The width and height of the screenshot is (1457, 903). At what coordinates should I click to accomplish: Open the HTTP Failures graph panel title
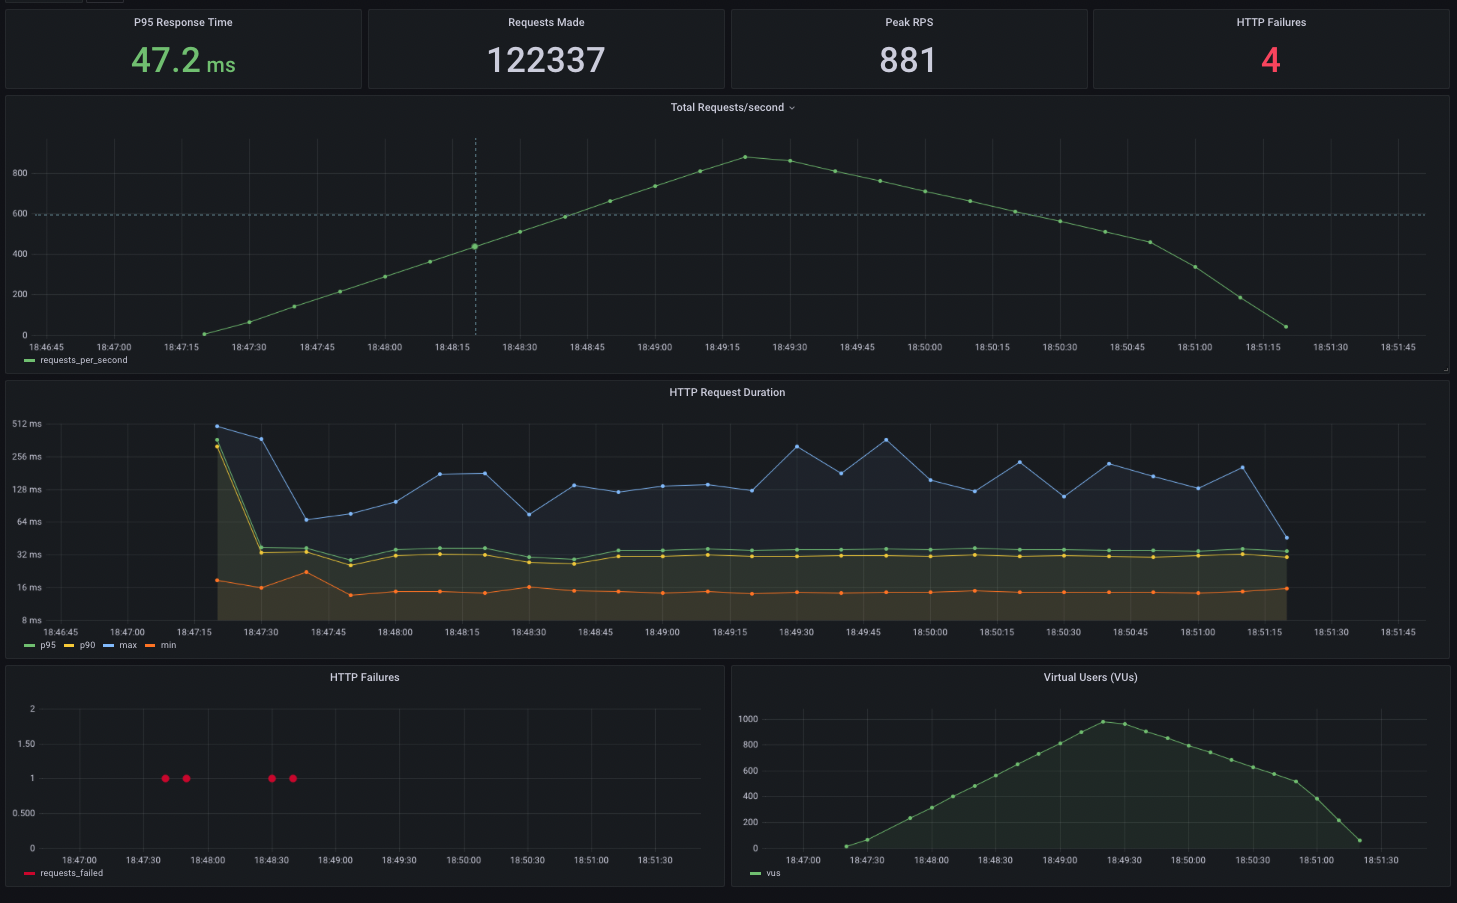364,677
